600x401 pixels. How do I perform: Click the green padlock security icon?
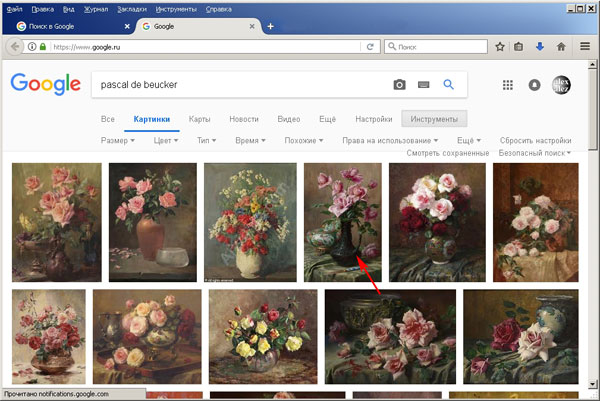point(43,47)
